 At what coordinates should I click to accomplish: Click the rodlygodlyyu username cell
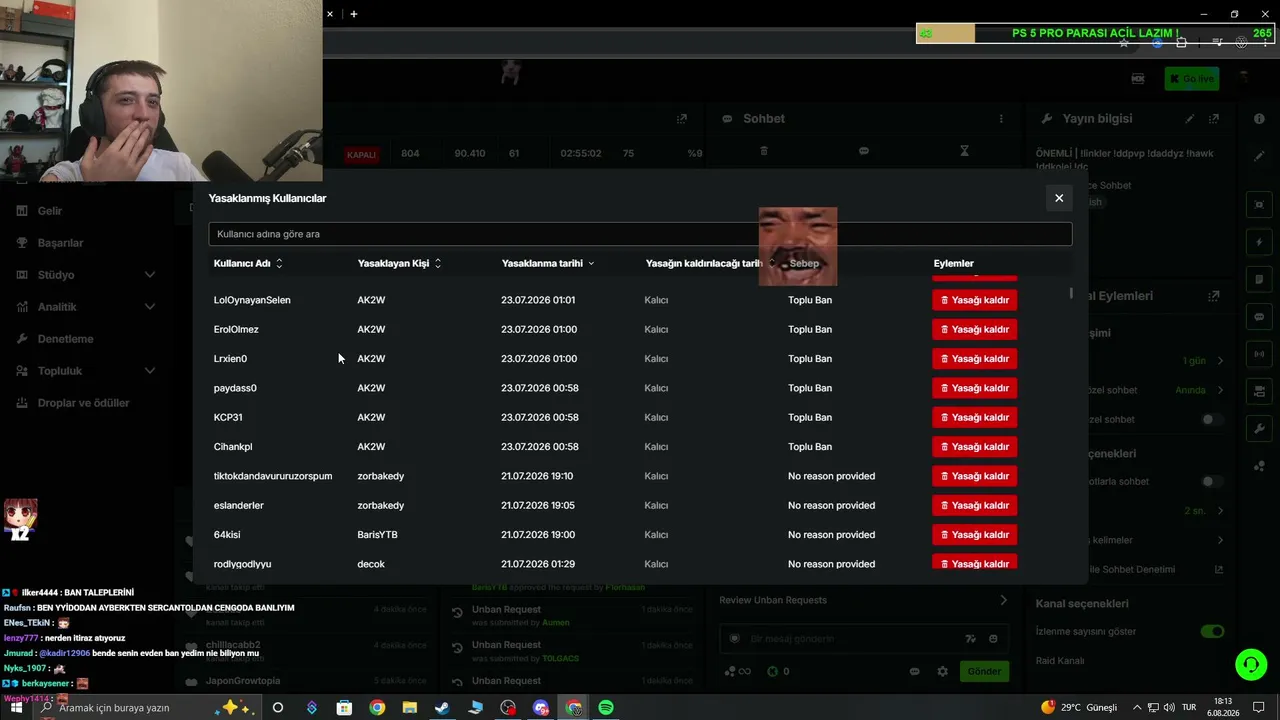(242, 564)
